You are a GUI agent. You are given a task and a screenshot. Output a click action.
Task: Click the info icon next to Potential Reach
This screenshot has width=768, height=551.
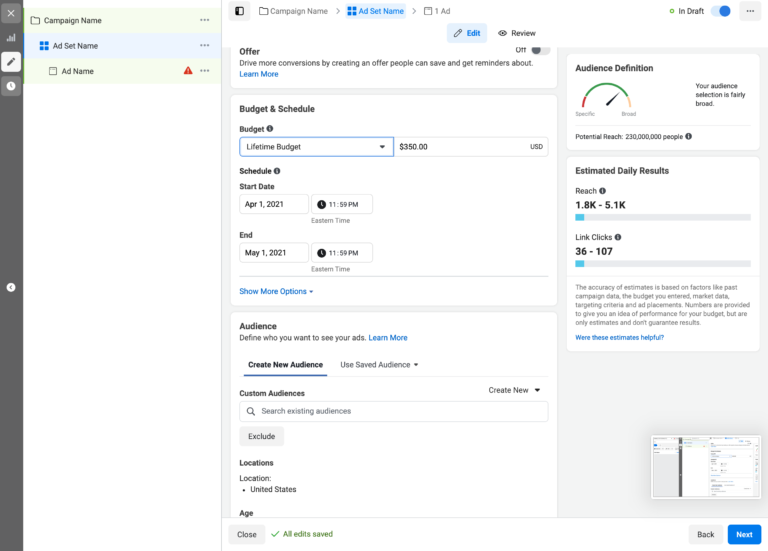pyautogui.click(x=688, y=136)
